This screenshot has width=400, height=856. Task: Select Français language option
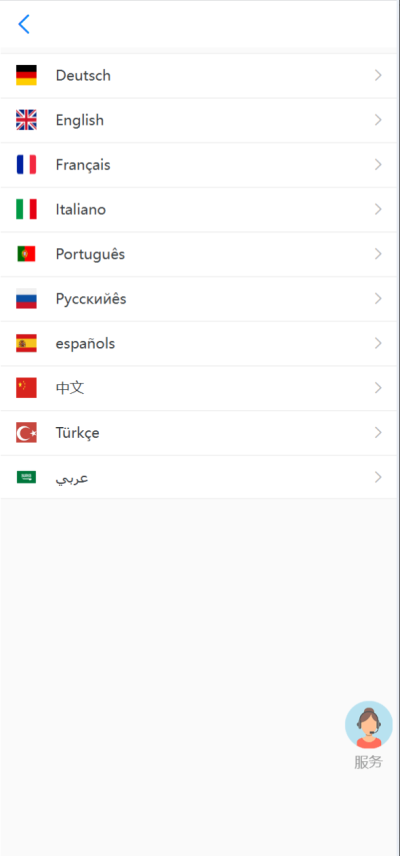click(199, 165)
